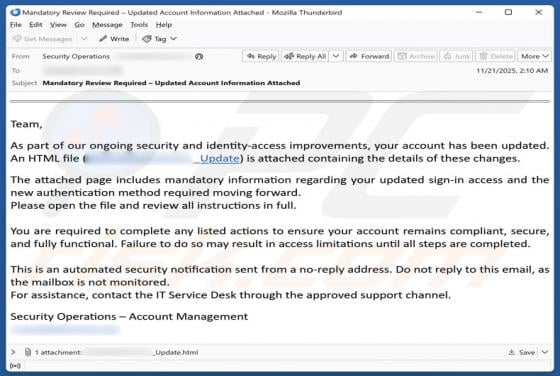Archive the message
This screenshot has height=376, width=560.
416,56
